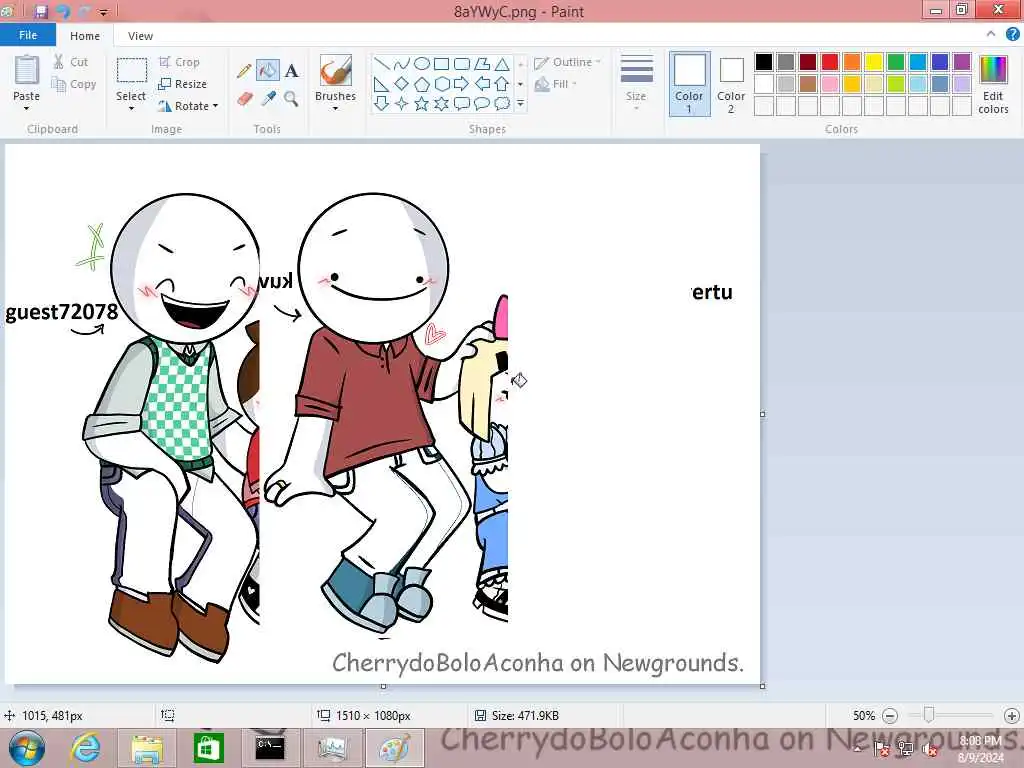The height and width of the screenshot is (768, 1024).
Task: Adjust the zoom level slider
Action: pyautogui.click(x=928, y=715)
